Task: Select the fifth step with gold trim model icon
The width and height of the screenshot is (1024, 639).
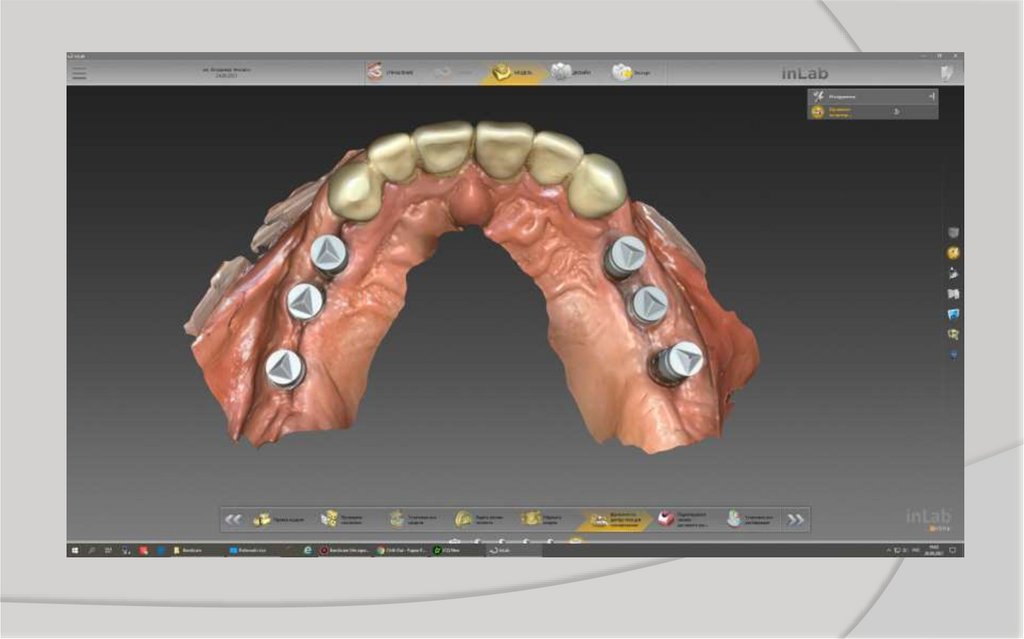Action: tap(543, 519)
